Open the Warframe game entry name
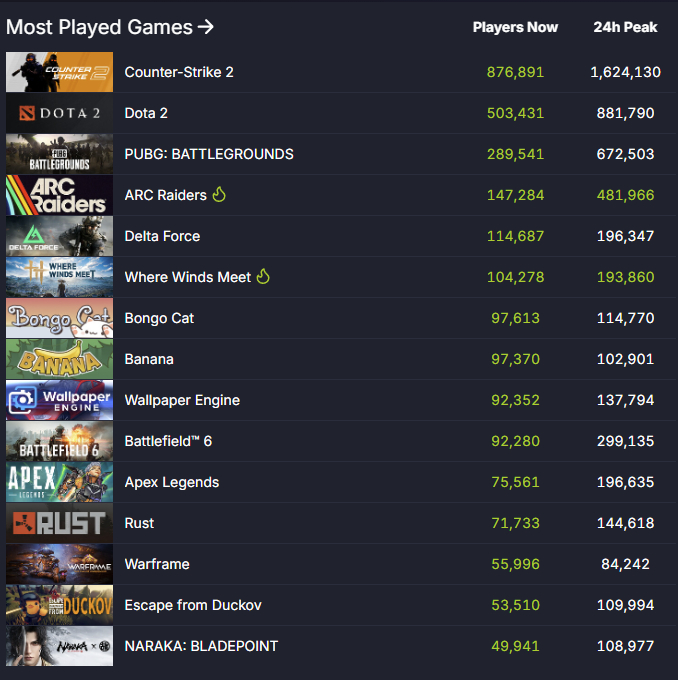The height and width of the screenshot is (680, 678). (157, 564)
